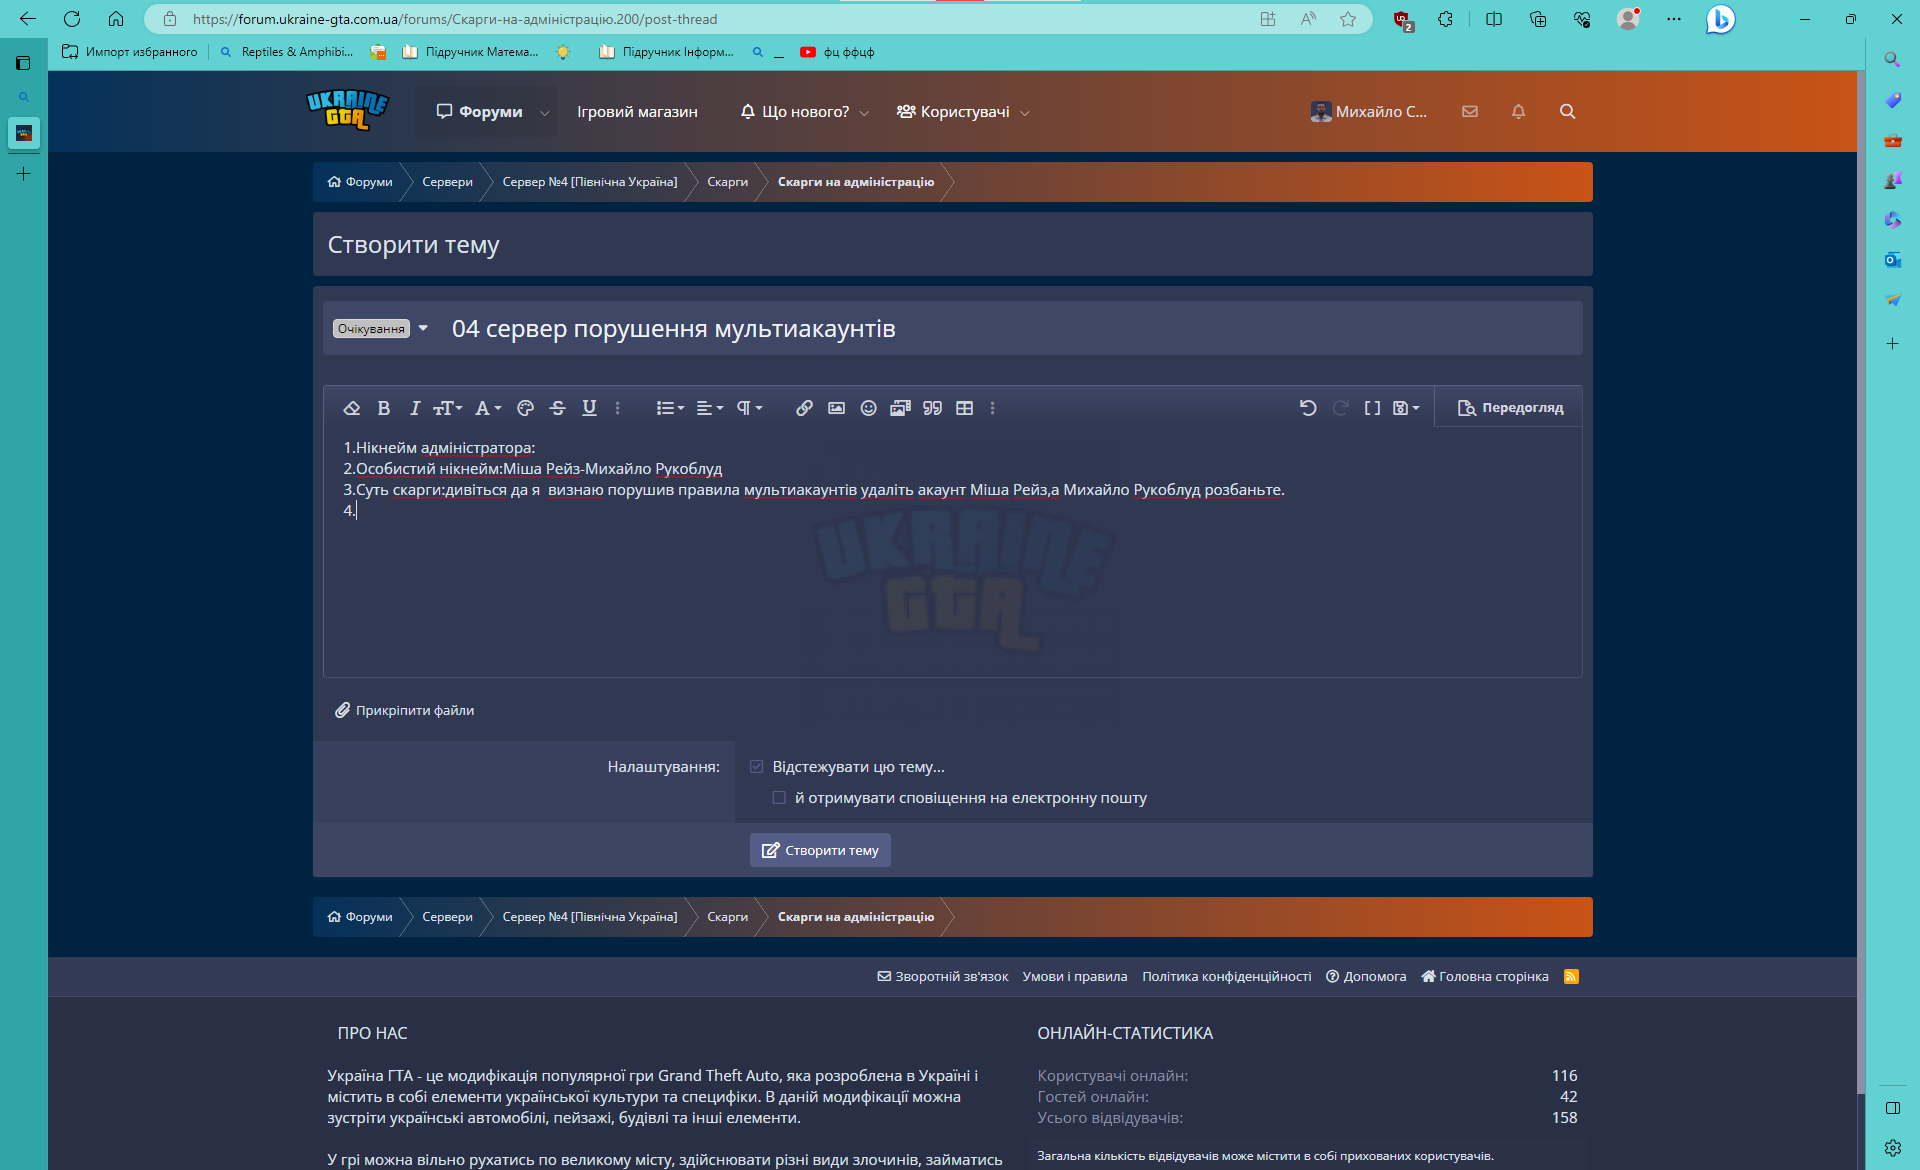The image size is (1920, 1170).
Task: Open Що нового? menu item
Action: click(x=795, y=112)
